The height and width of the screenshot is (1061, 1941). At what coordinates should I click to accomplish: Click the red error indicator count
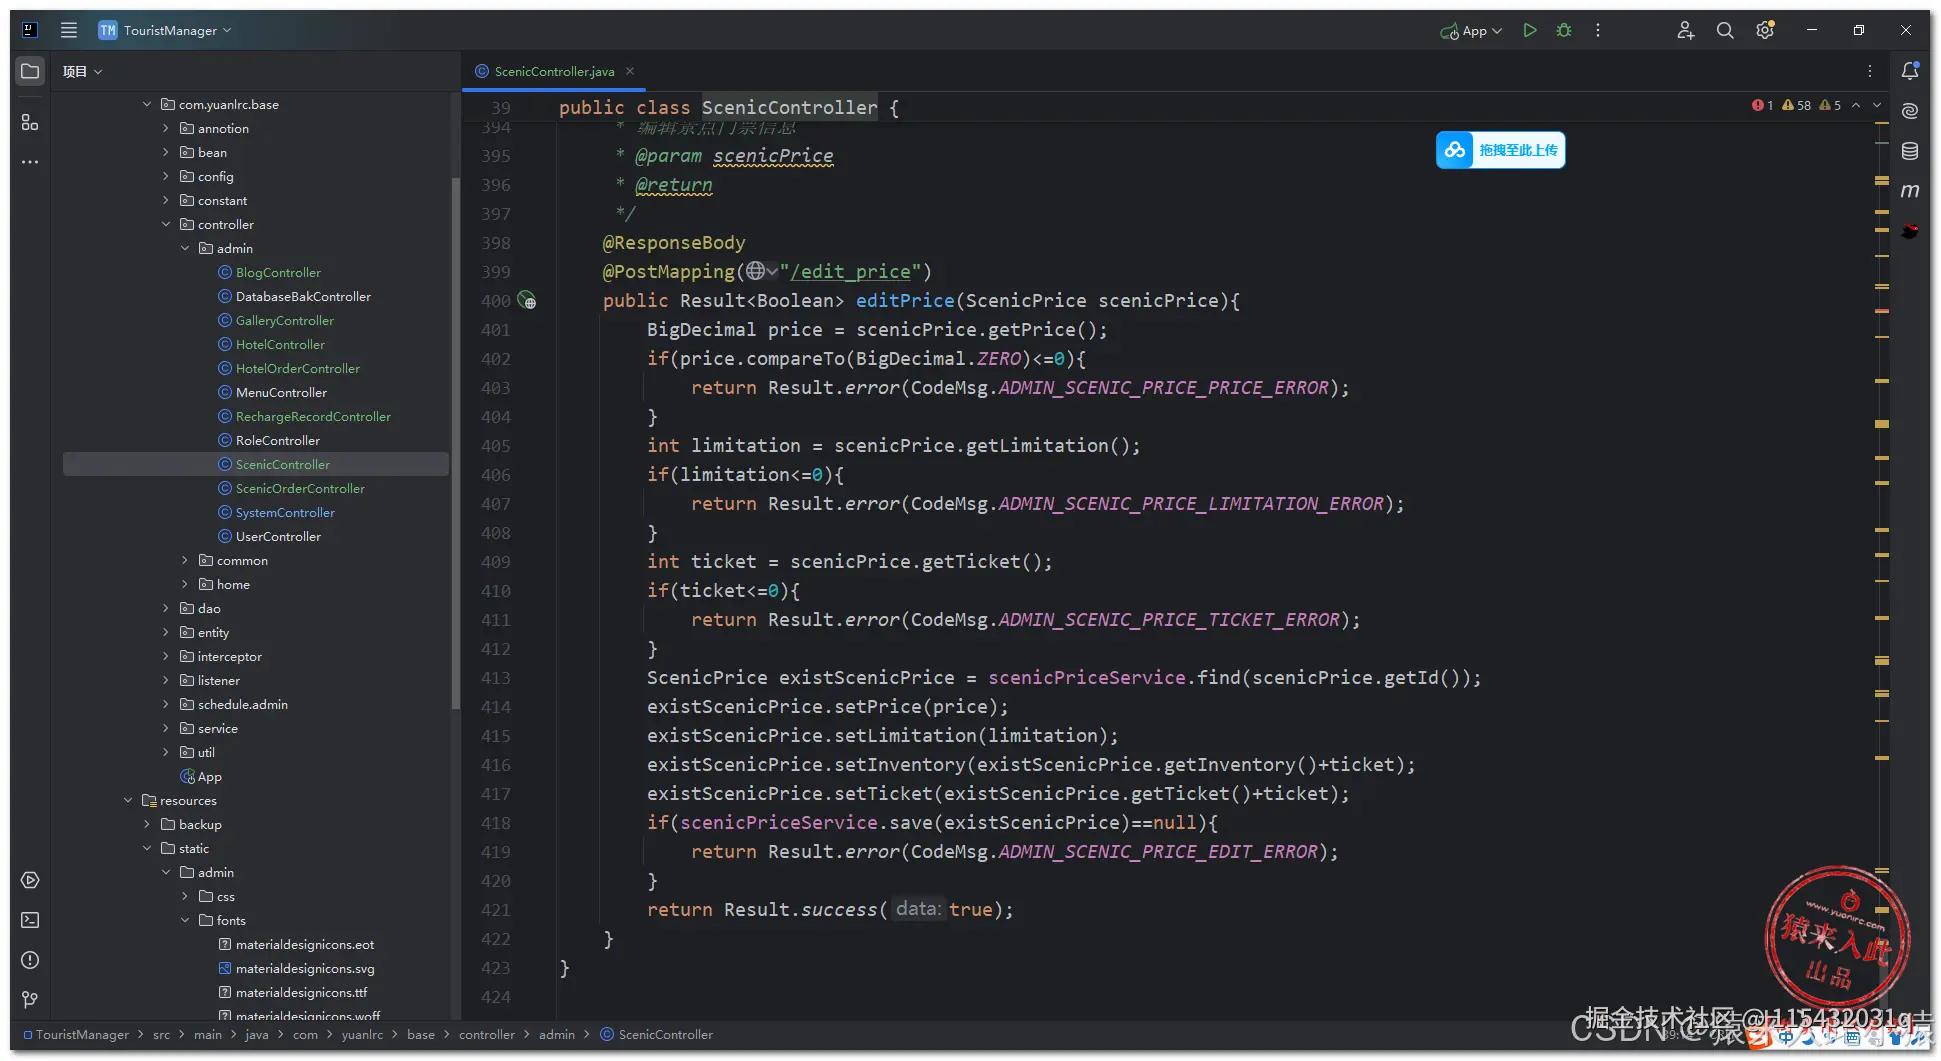click(x=1762, y=105)
